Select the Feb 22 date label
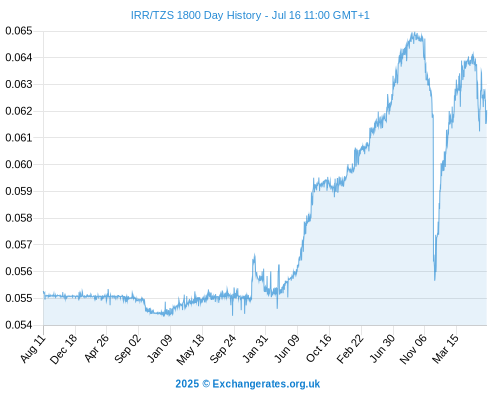 350,349
